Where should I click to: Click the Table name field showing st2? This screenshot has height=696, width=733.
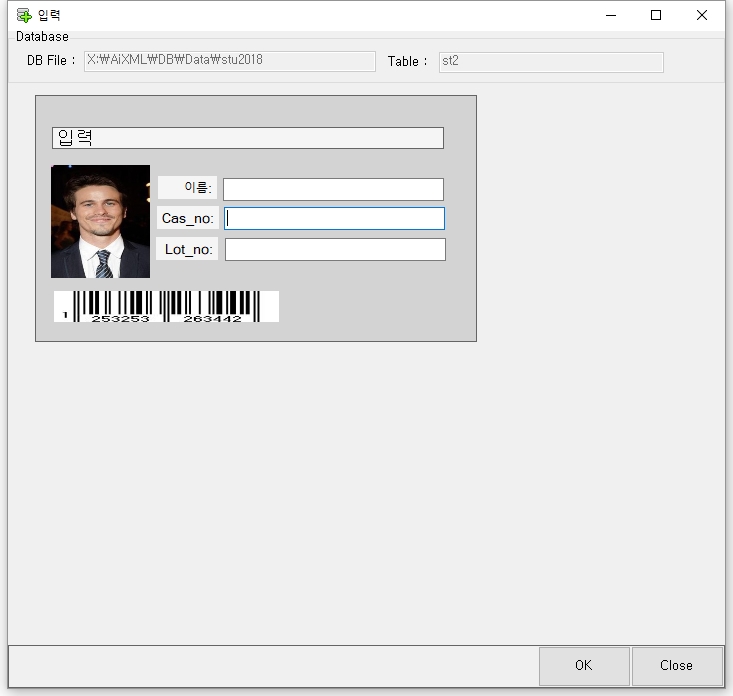click(x=550, y=62)
